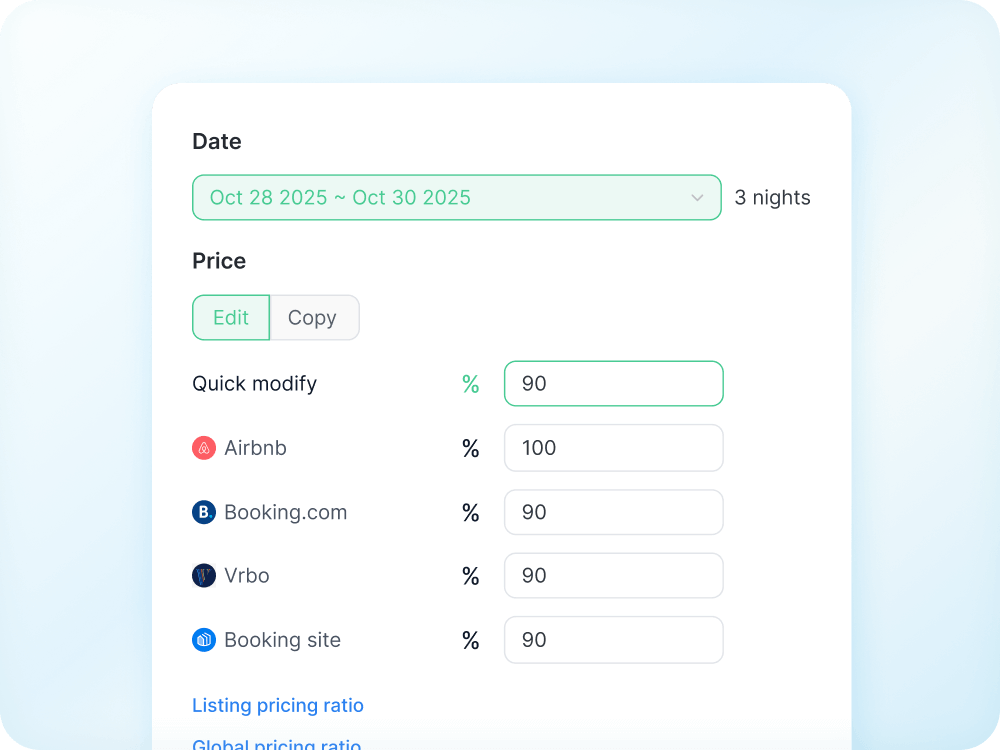Click the Booking site globe icon

(x=204, y=640)
